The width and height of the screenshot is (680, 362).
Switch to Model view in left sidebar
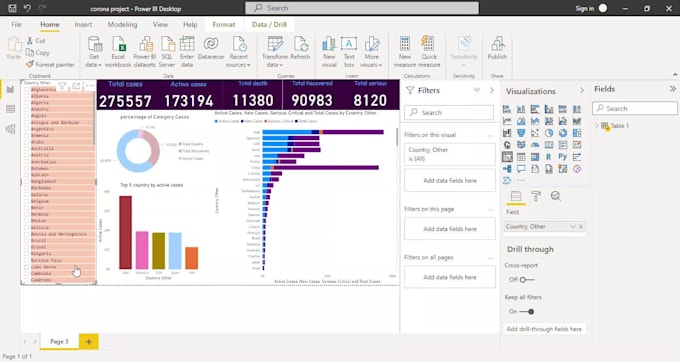pyautogui.click(x=10, y=129)
